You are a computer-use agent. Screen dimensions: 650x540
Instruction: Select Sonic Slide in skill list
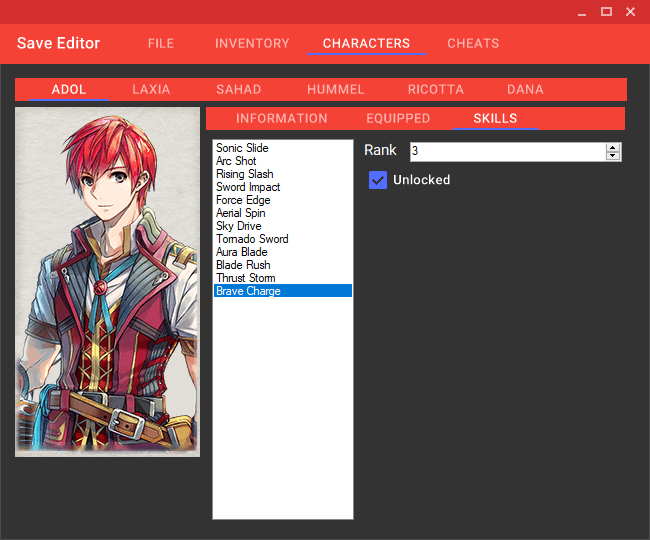(283, 148)
